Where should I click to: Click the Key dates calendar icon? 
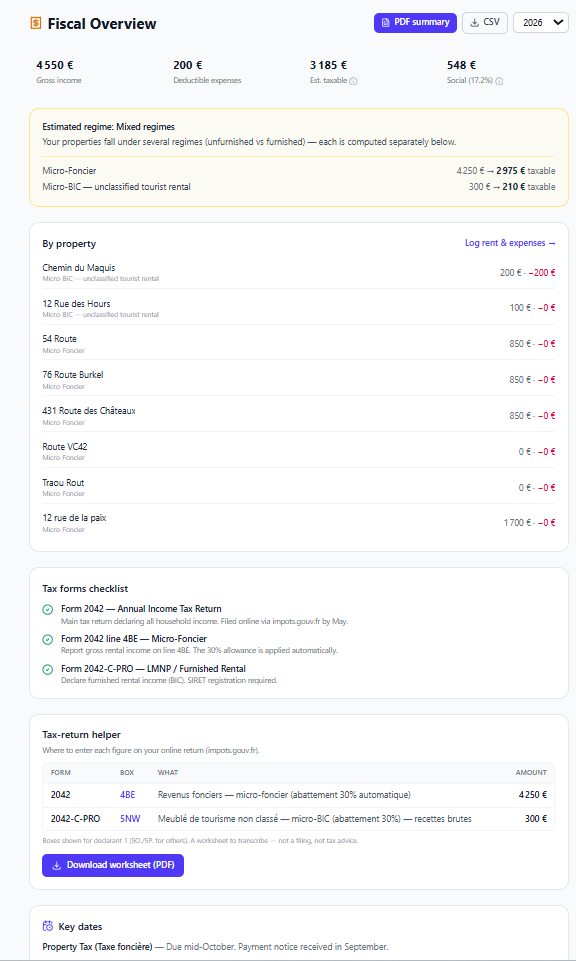[48, 925]
